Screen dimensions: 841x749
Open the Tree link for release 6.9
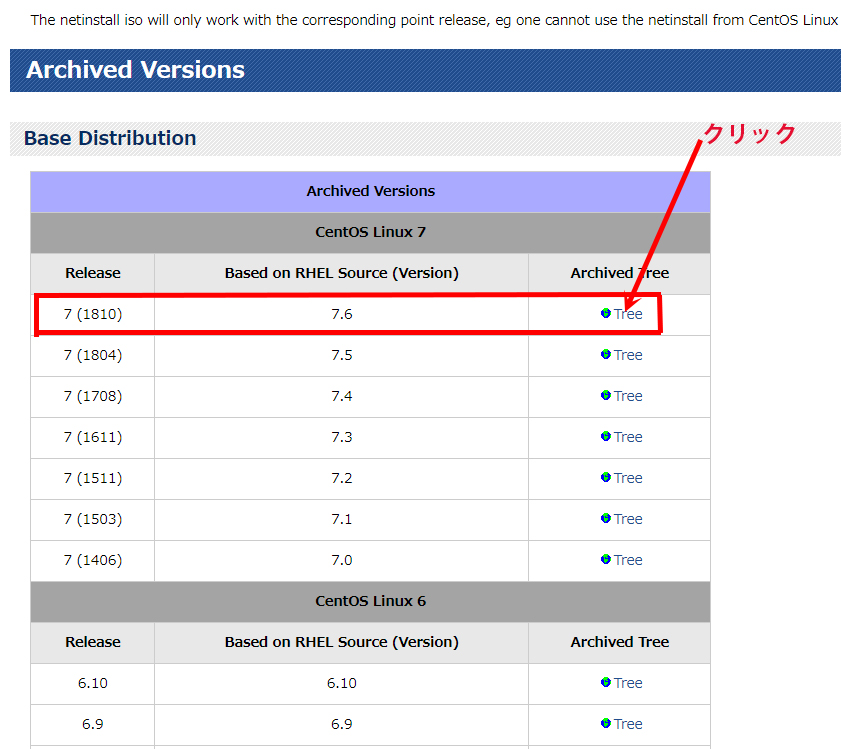(x=628, y=724)
